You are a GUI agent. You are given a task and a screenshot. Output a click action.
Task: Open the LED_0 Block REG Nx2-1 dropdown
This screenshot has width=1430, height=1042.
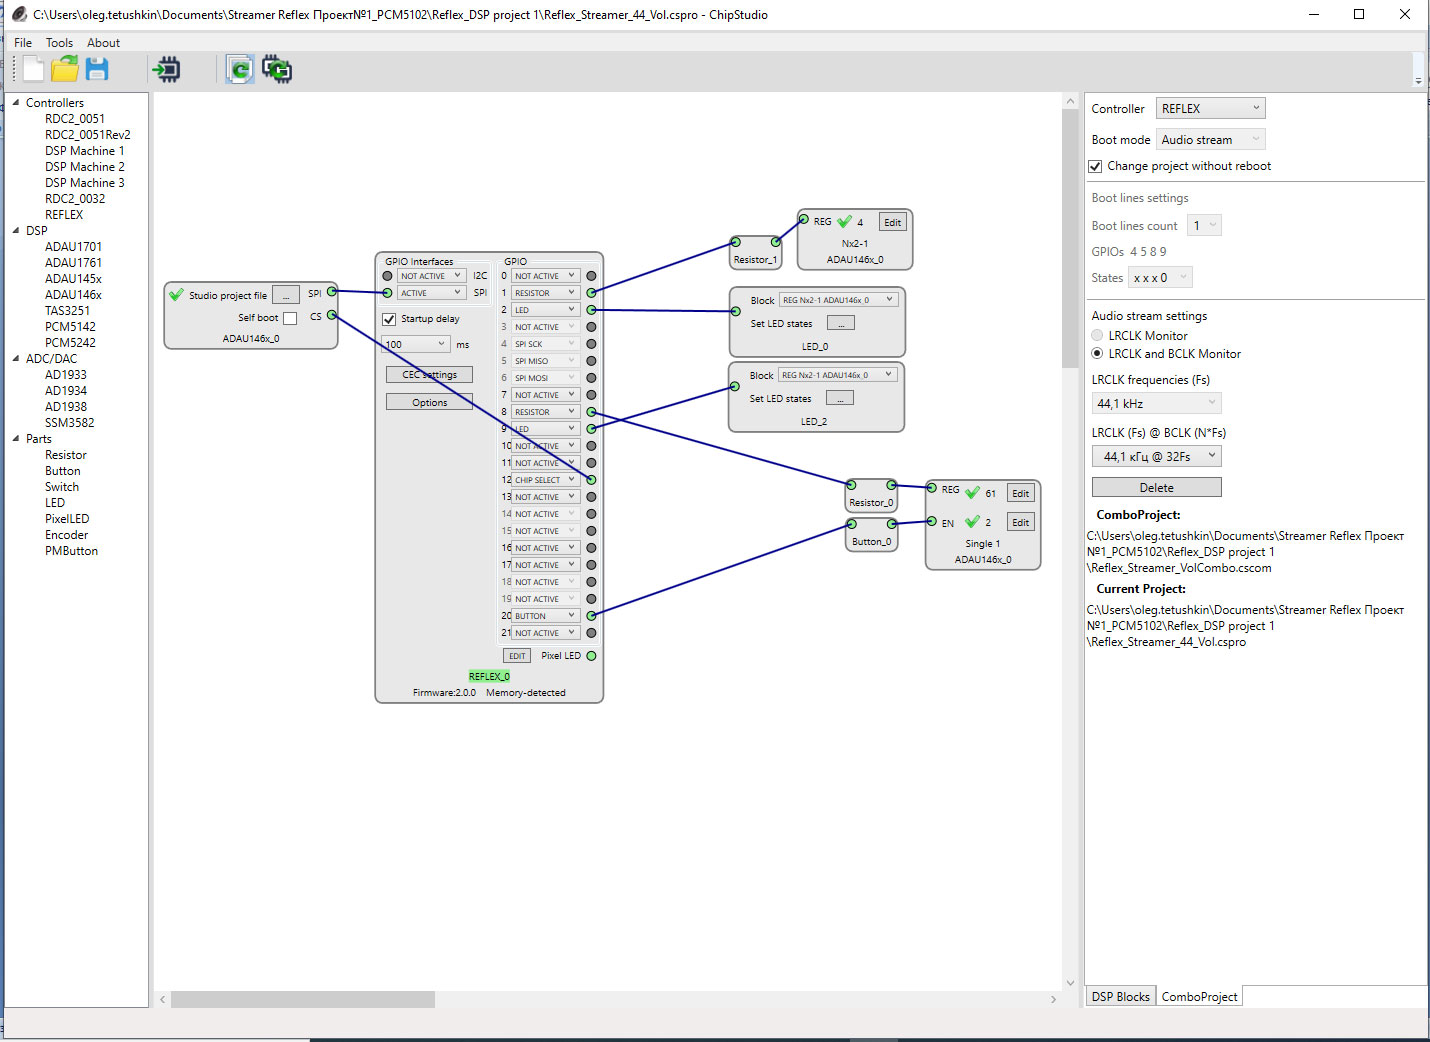(838, 299)
